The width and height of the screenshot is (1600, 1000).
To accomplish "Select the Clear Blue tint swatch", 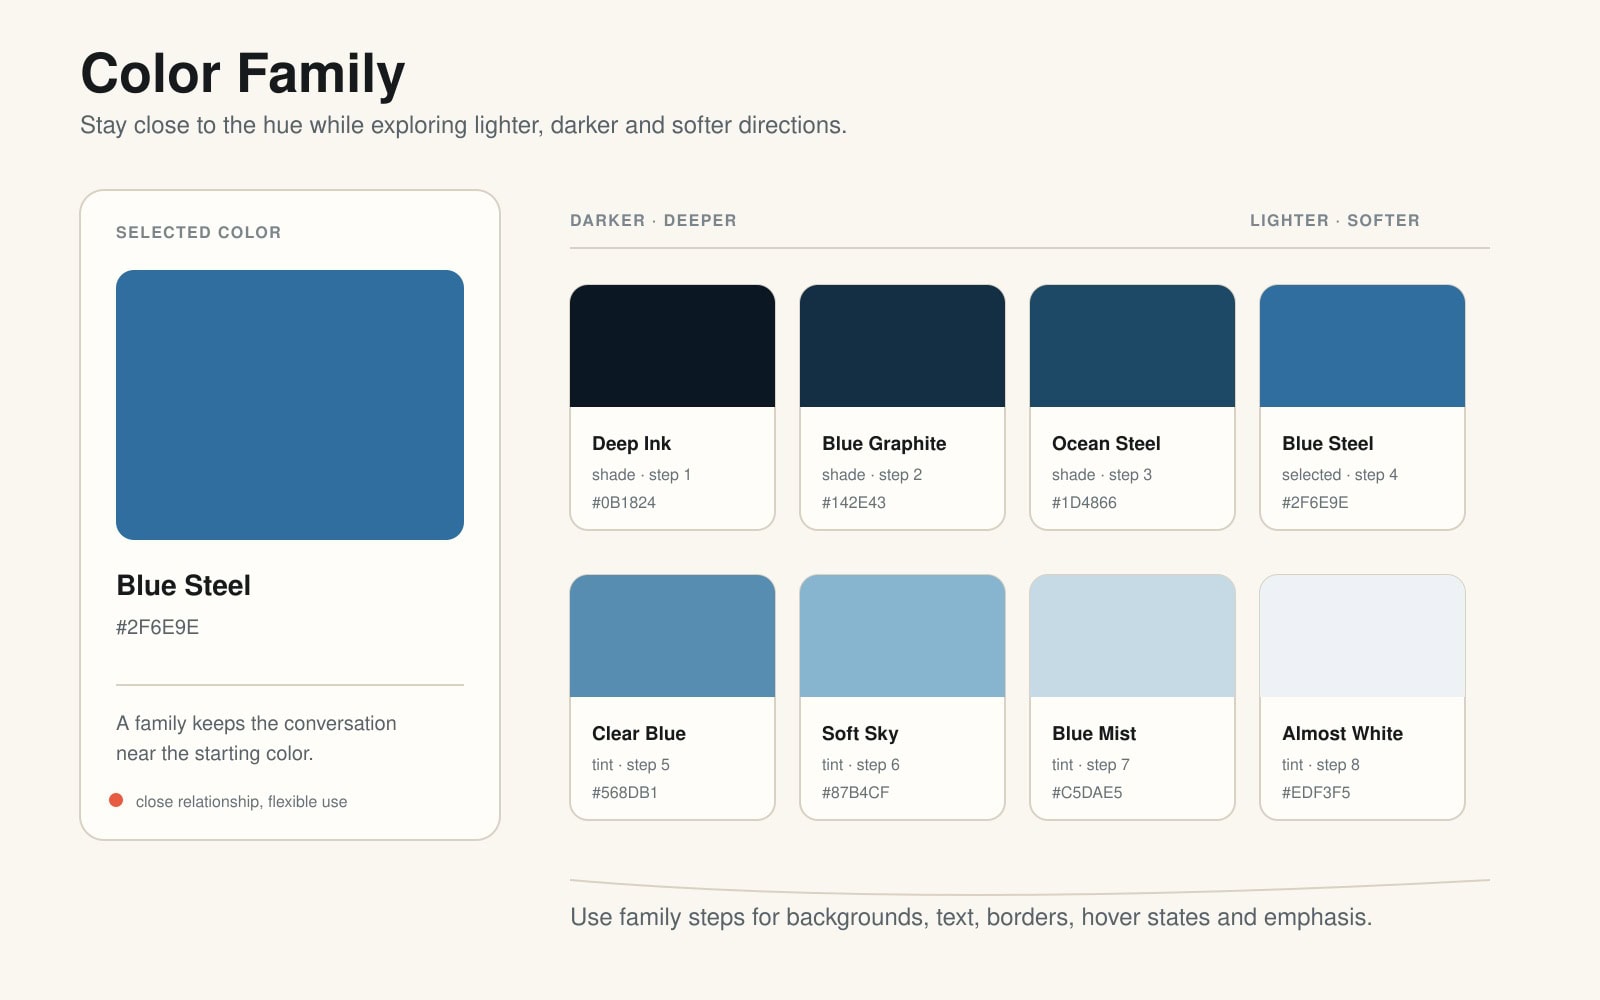I will (672, 636).
